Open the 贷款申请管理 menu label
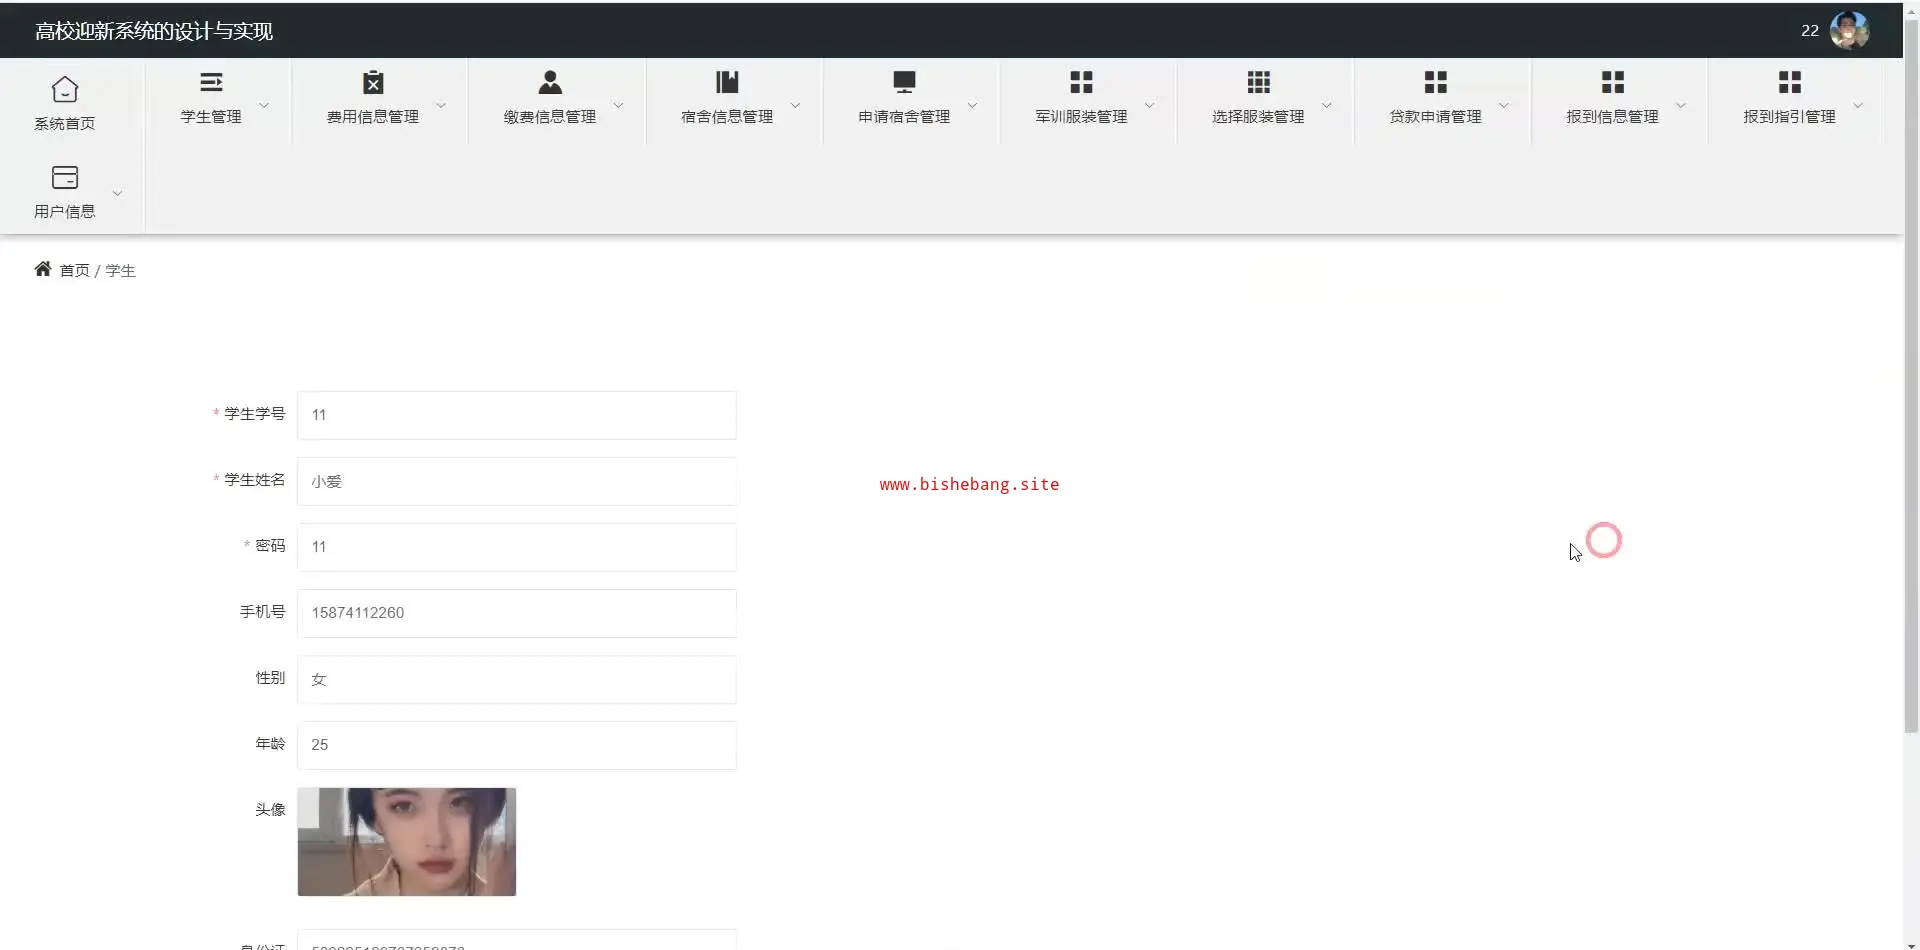 point(1435,117)
